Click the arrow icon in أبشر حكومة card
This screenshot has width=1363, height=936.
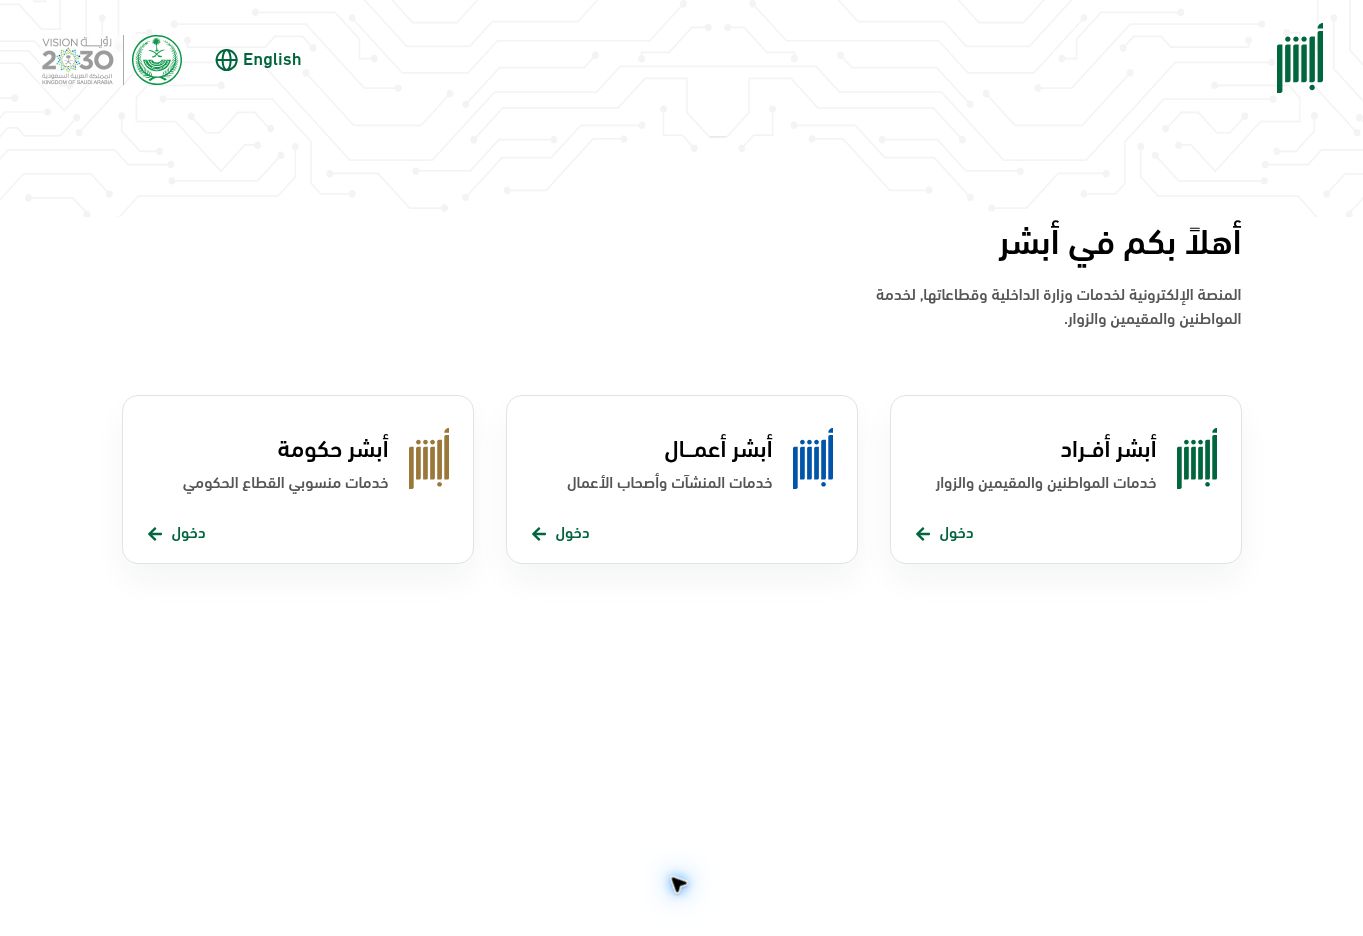tap(155, 534)
